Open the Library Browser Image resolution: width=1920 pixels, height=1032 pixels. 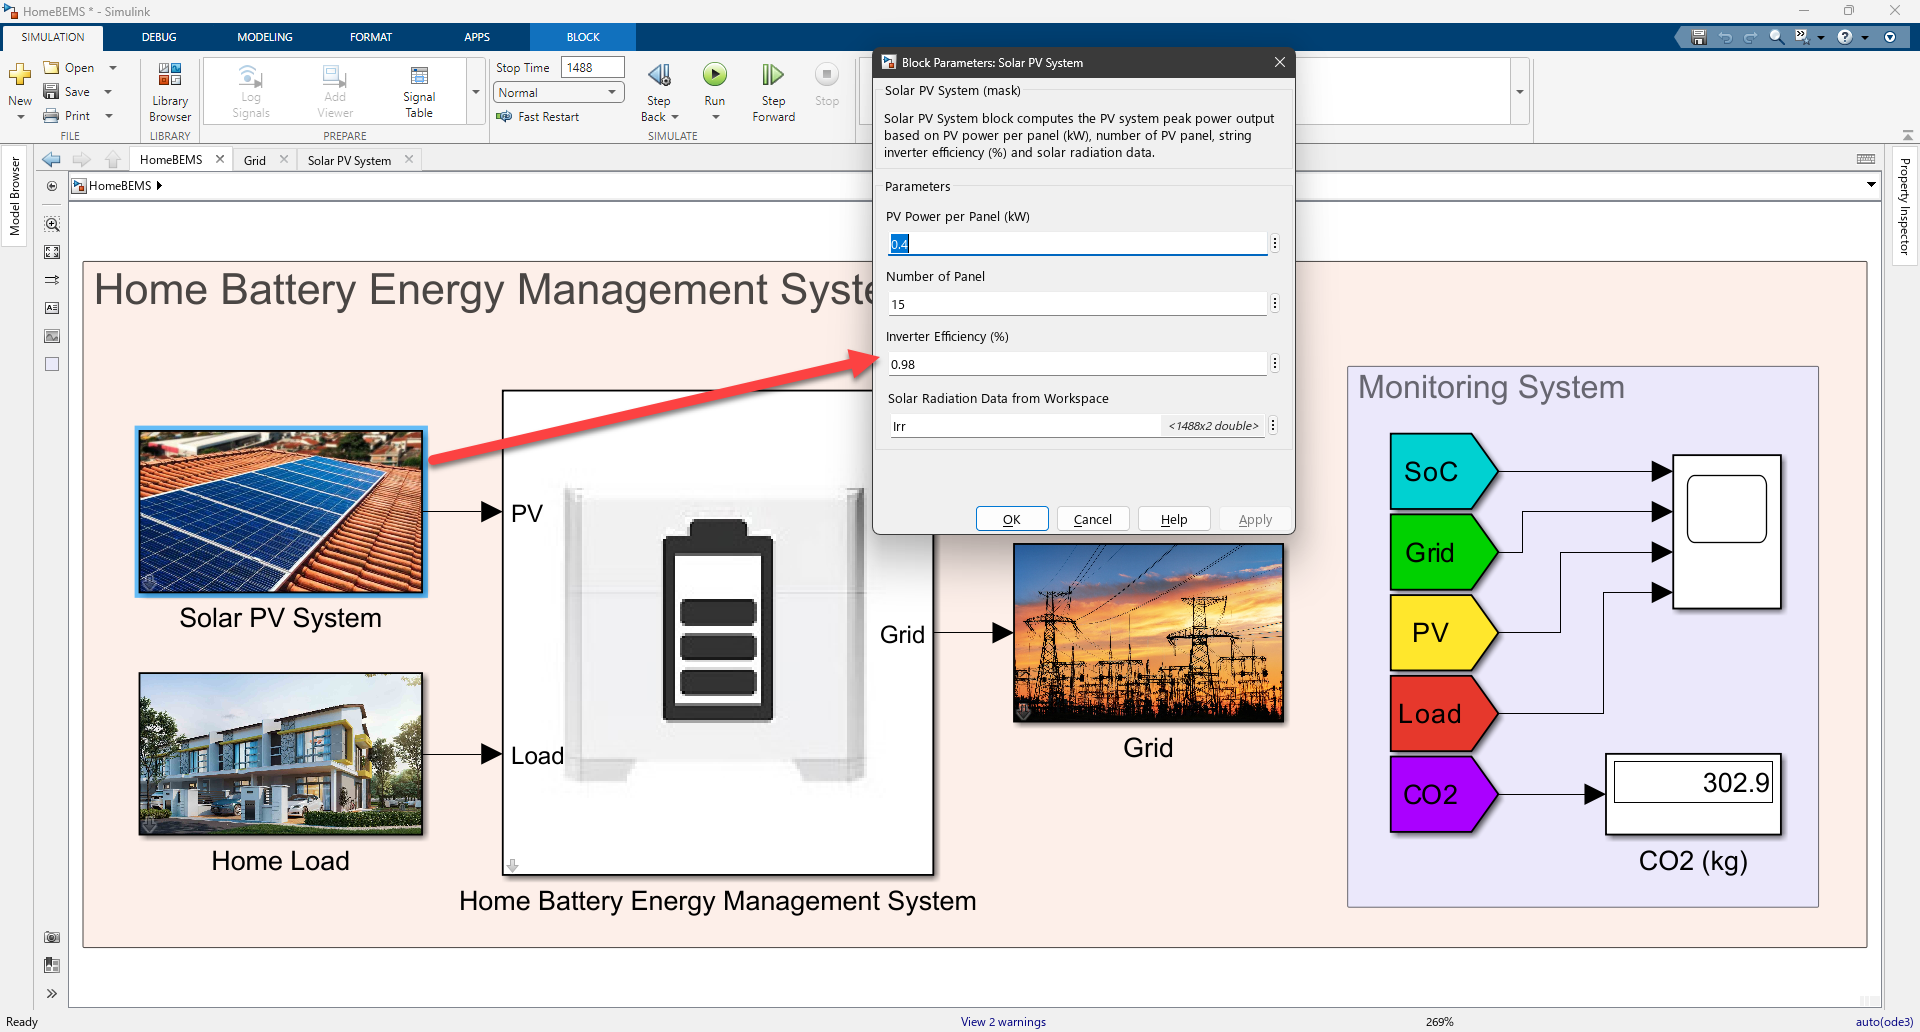tap(170, 90)
